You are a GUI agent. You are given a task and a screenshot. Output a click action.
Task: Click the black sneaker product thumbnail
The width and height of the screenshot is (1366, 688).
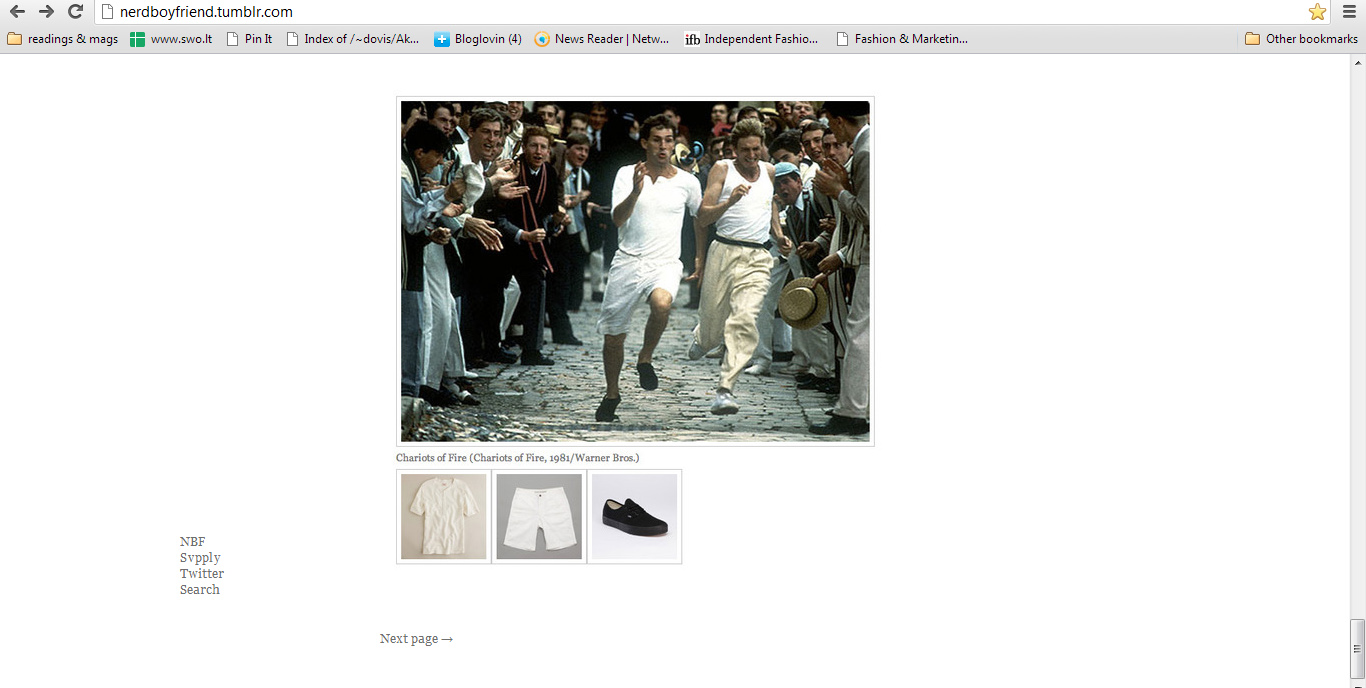[635, 516]
